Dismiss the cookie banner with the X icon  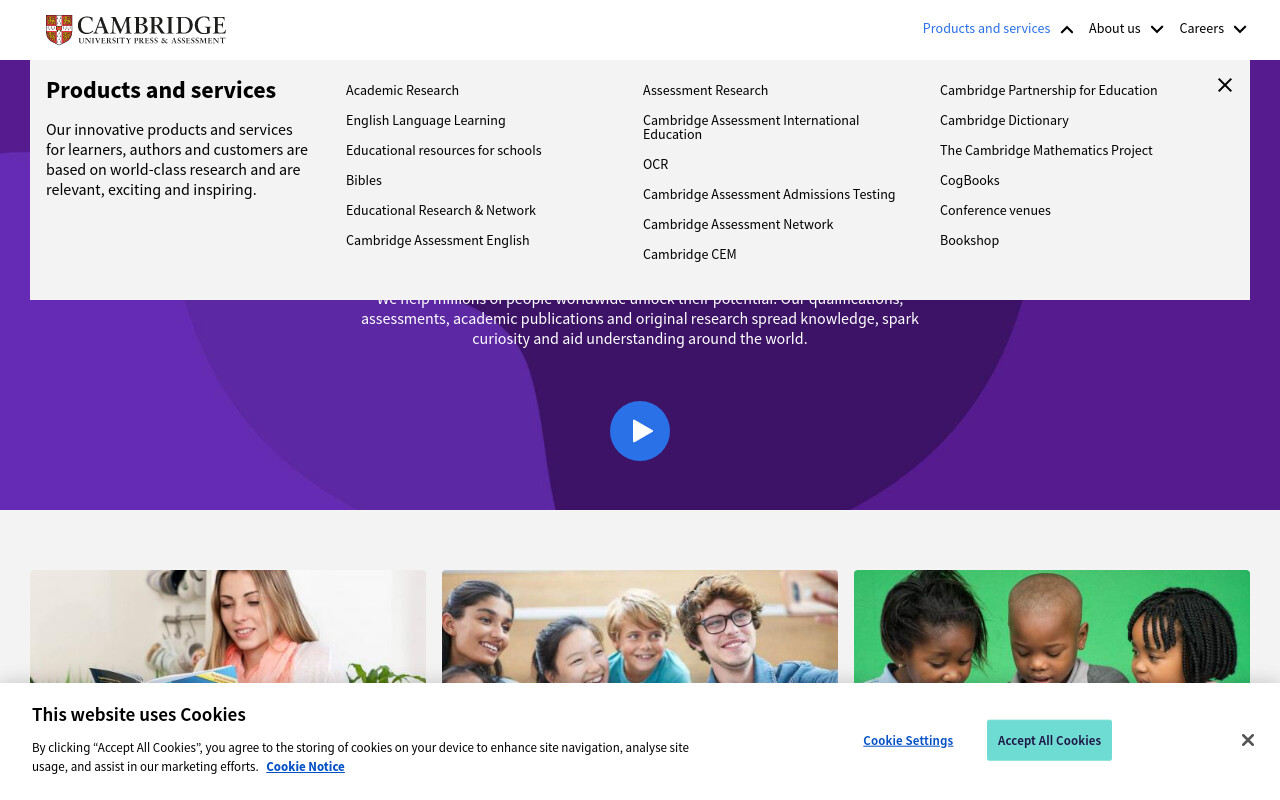(x=1248, y=740)
